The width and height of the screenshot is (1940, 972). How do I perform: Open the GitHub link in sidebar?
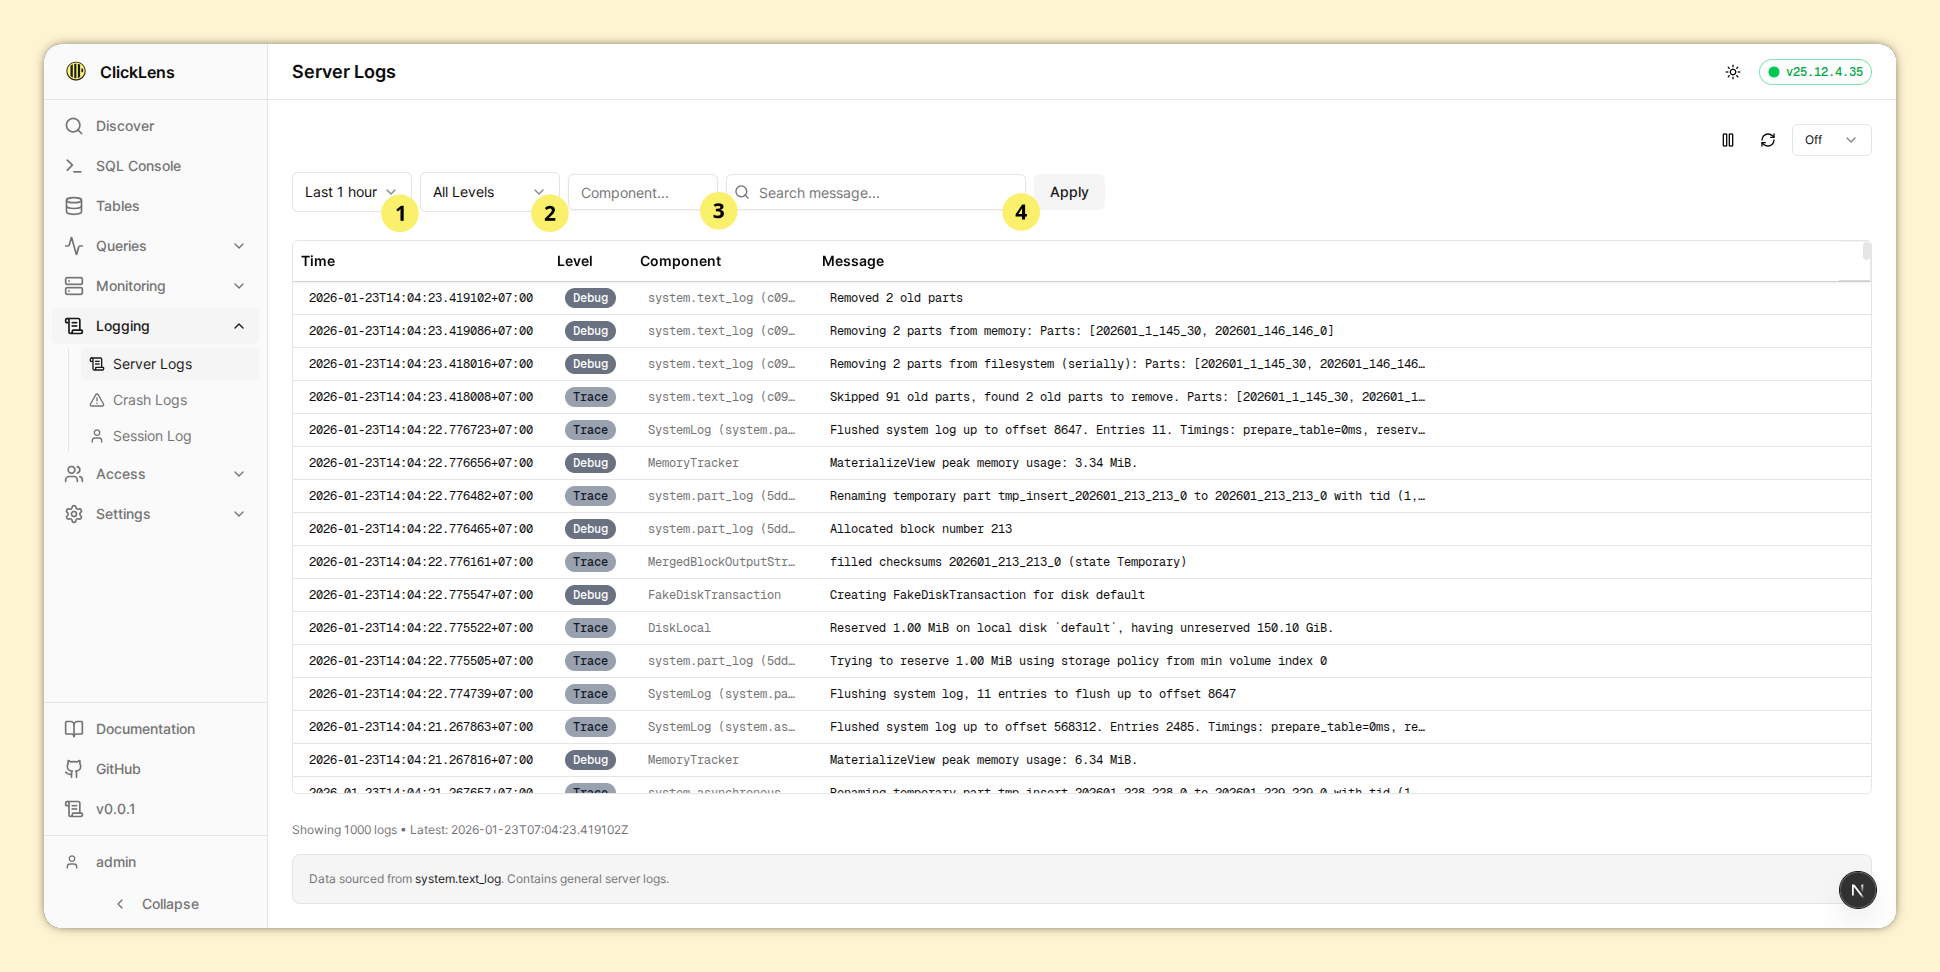pos(118,769)
